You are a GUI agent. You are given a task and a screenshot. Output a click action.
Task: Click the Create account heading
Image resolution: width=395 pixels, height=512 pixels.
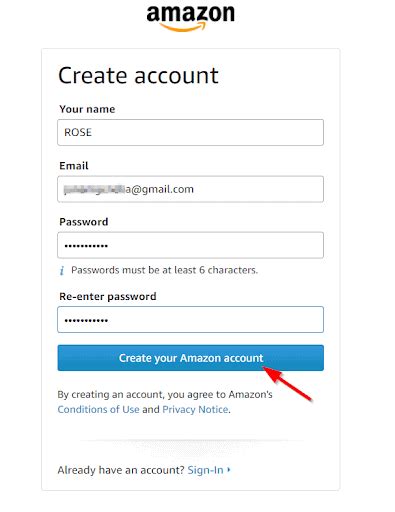(138, 75)
